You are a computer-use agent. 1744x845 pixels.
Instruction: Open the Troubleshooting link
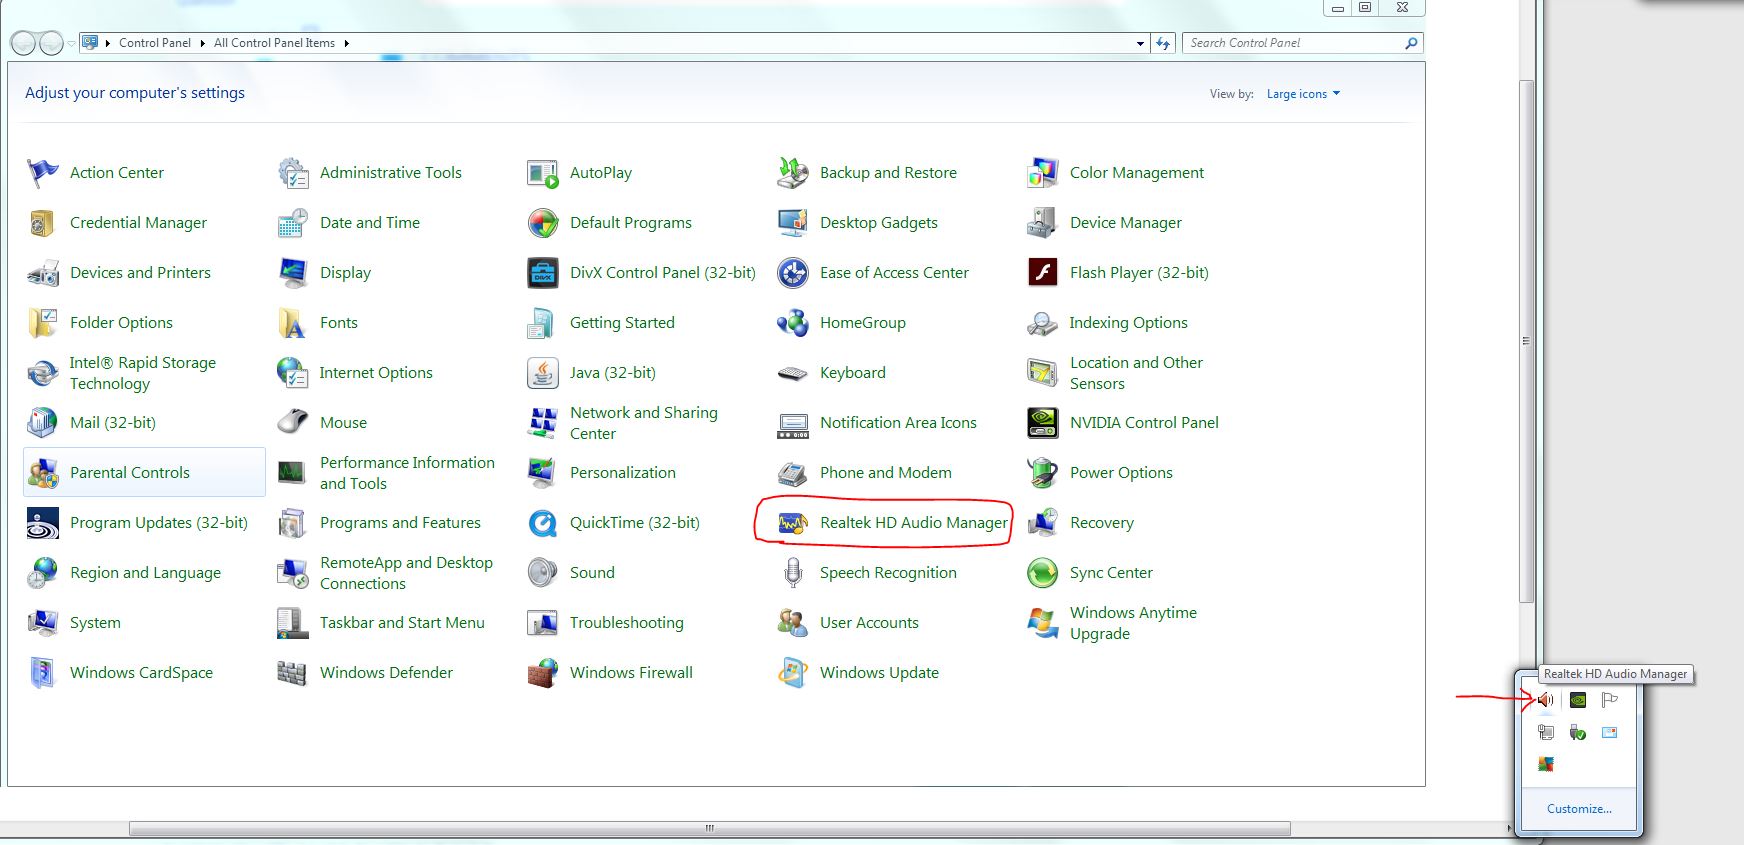627,623
